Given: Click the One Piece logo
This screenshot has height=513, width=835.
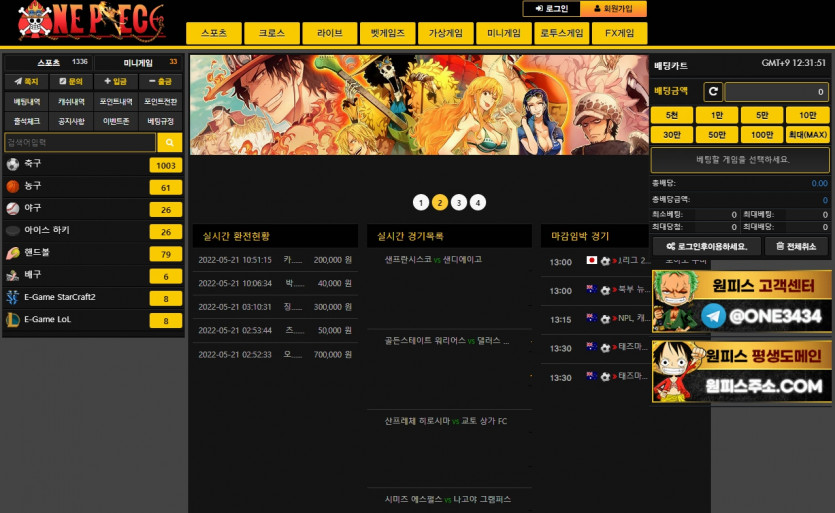Looking at the screenshot, I should [92, 22].
